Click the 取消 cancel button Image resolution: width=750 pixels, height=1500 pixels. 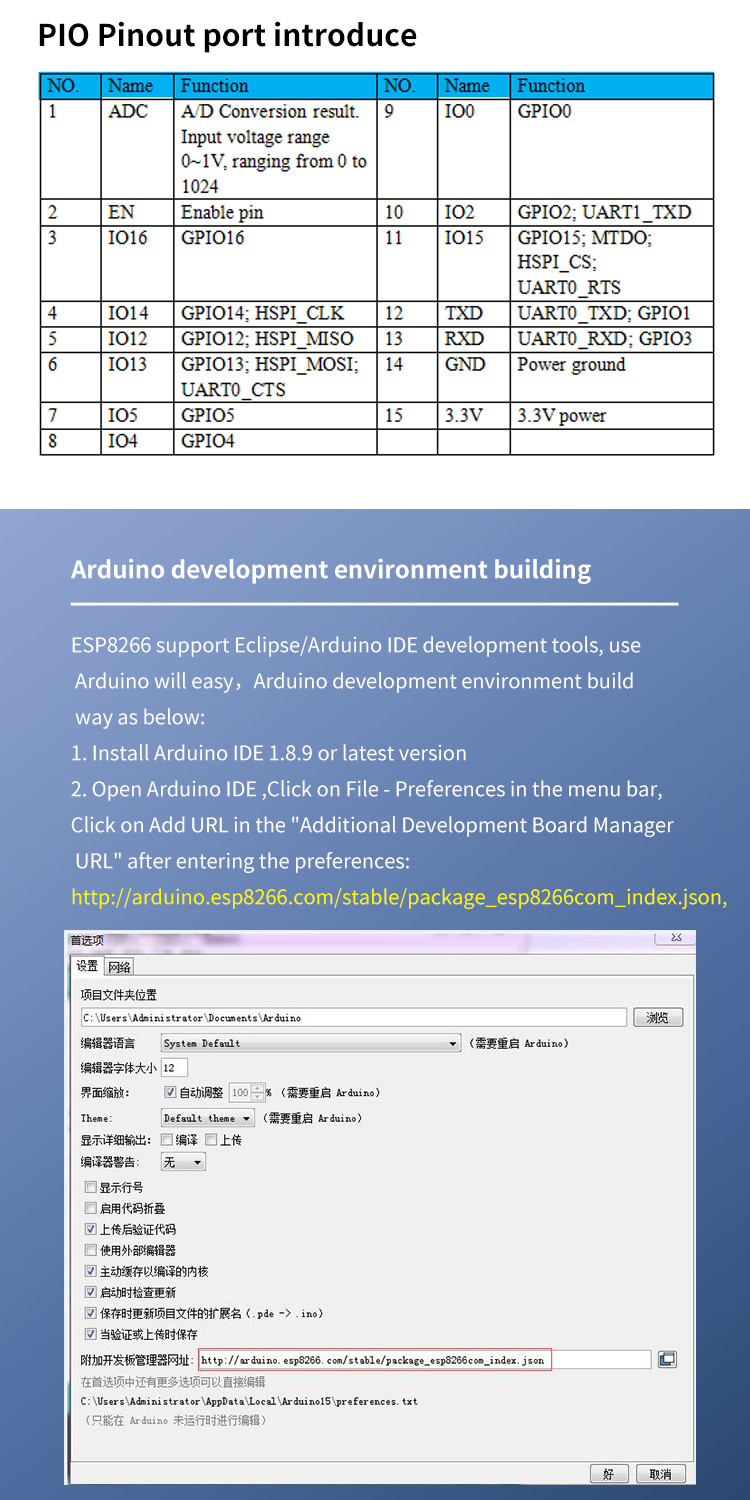tap(661, 1474)
